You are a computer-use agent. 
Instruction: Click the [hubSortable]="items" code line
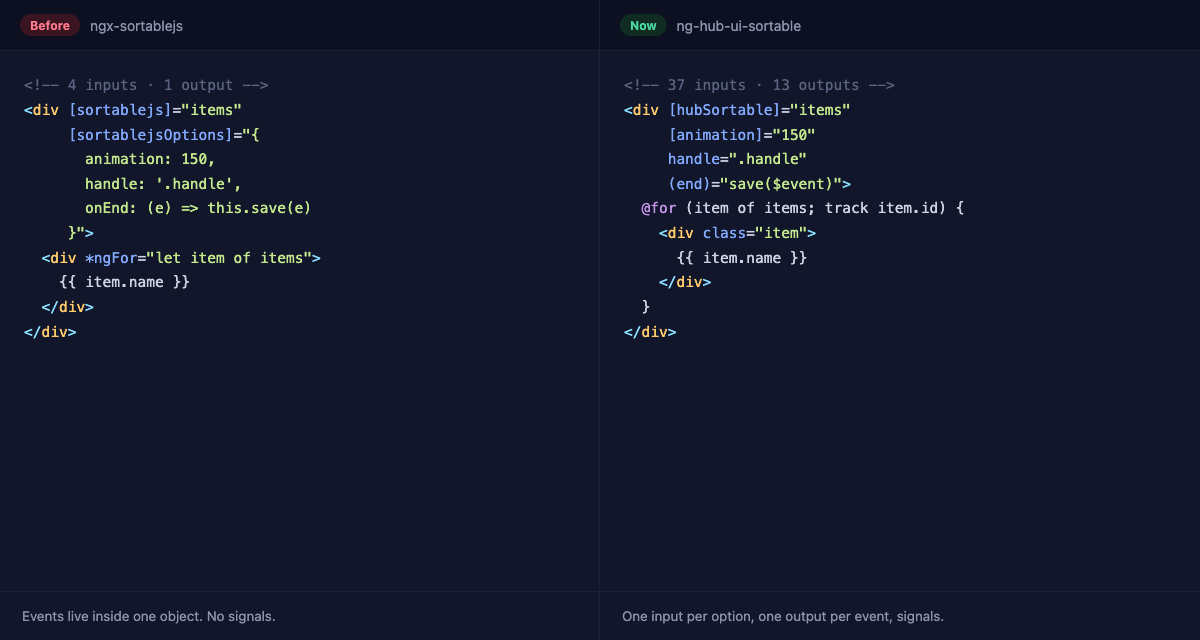click(x=737, y=110)
